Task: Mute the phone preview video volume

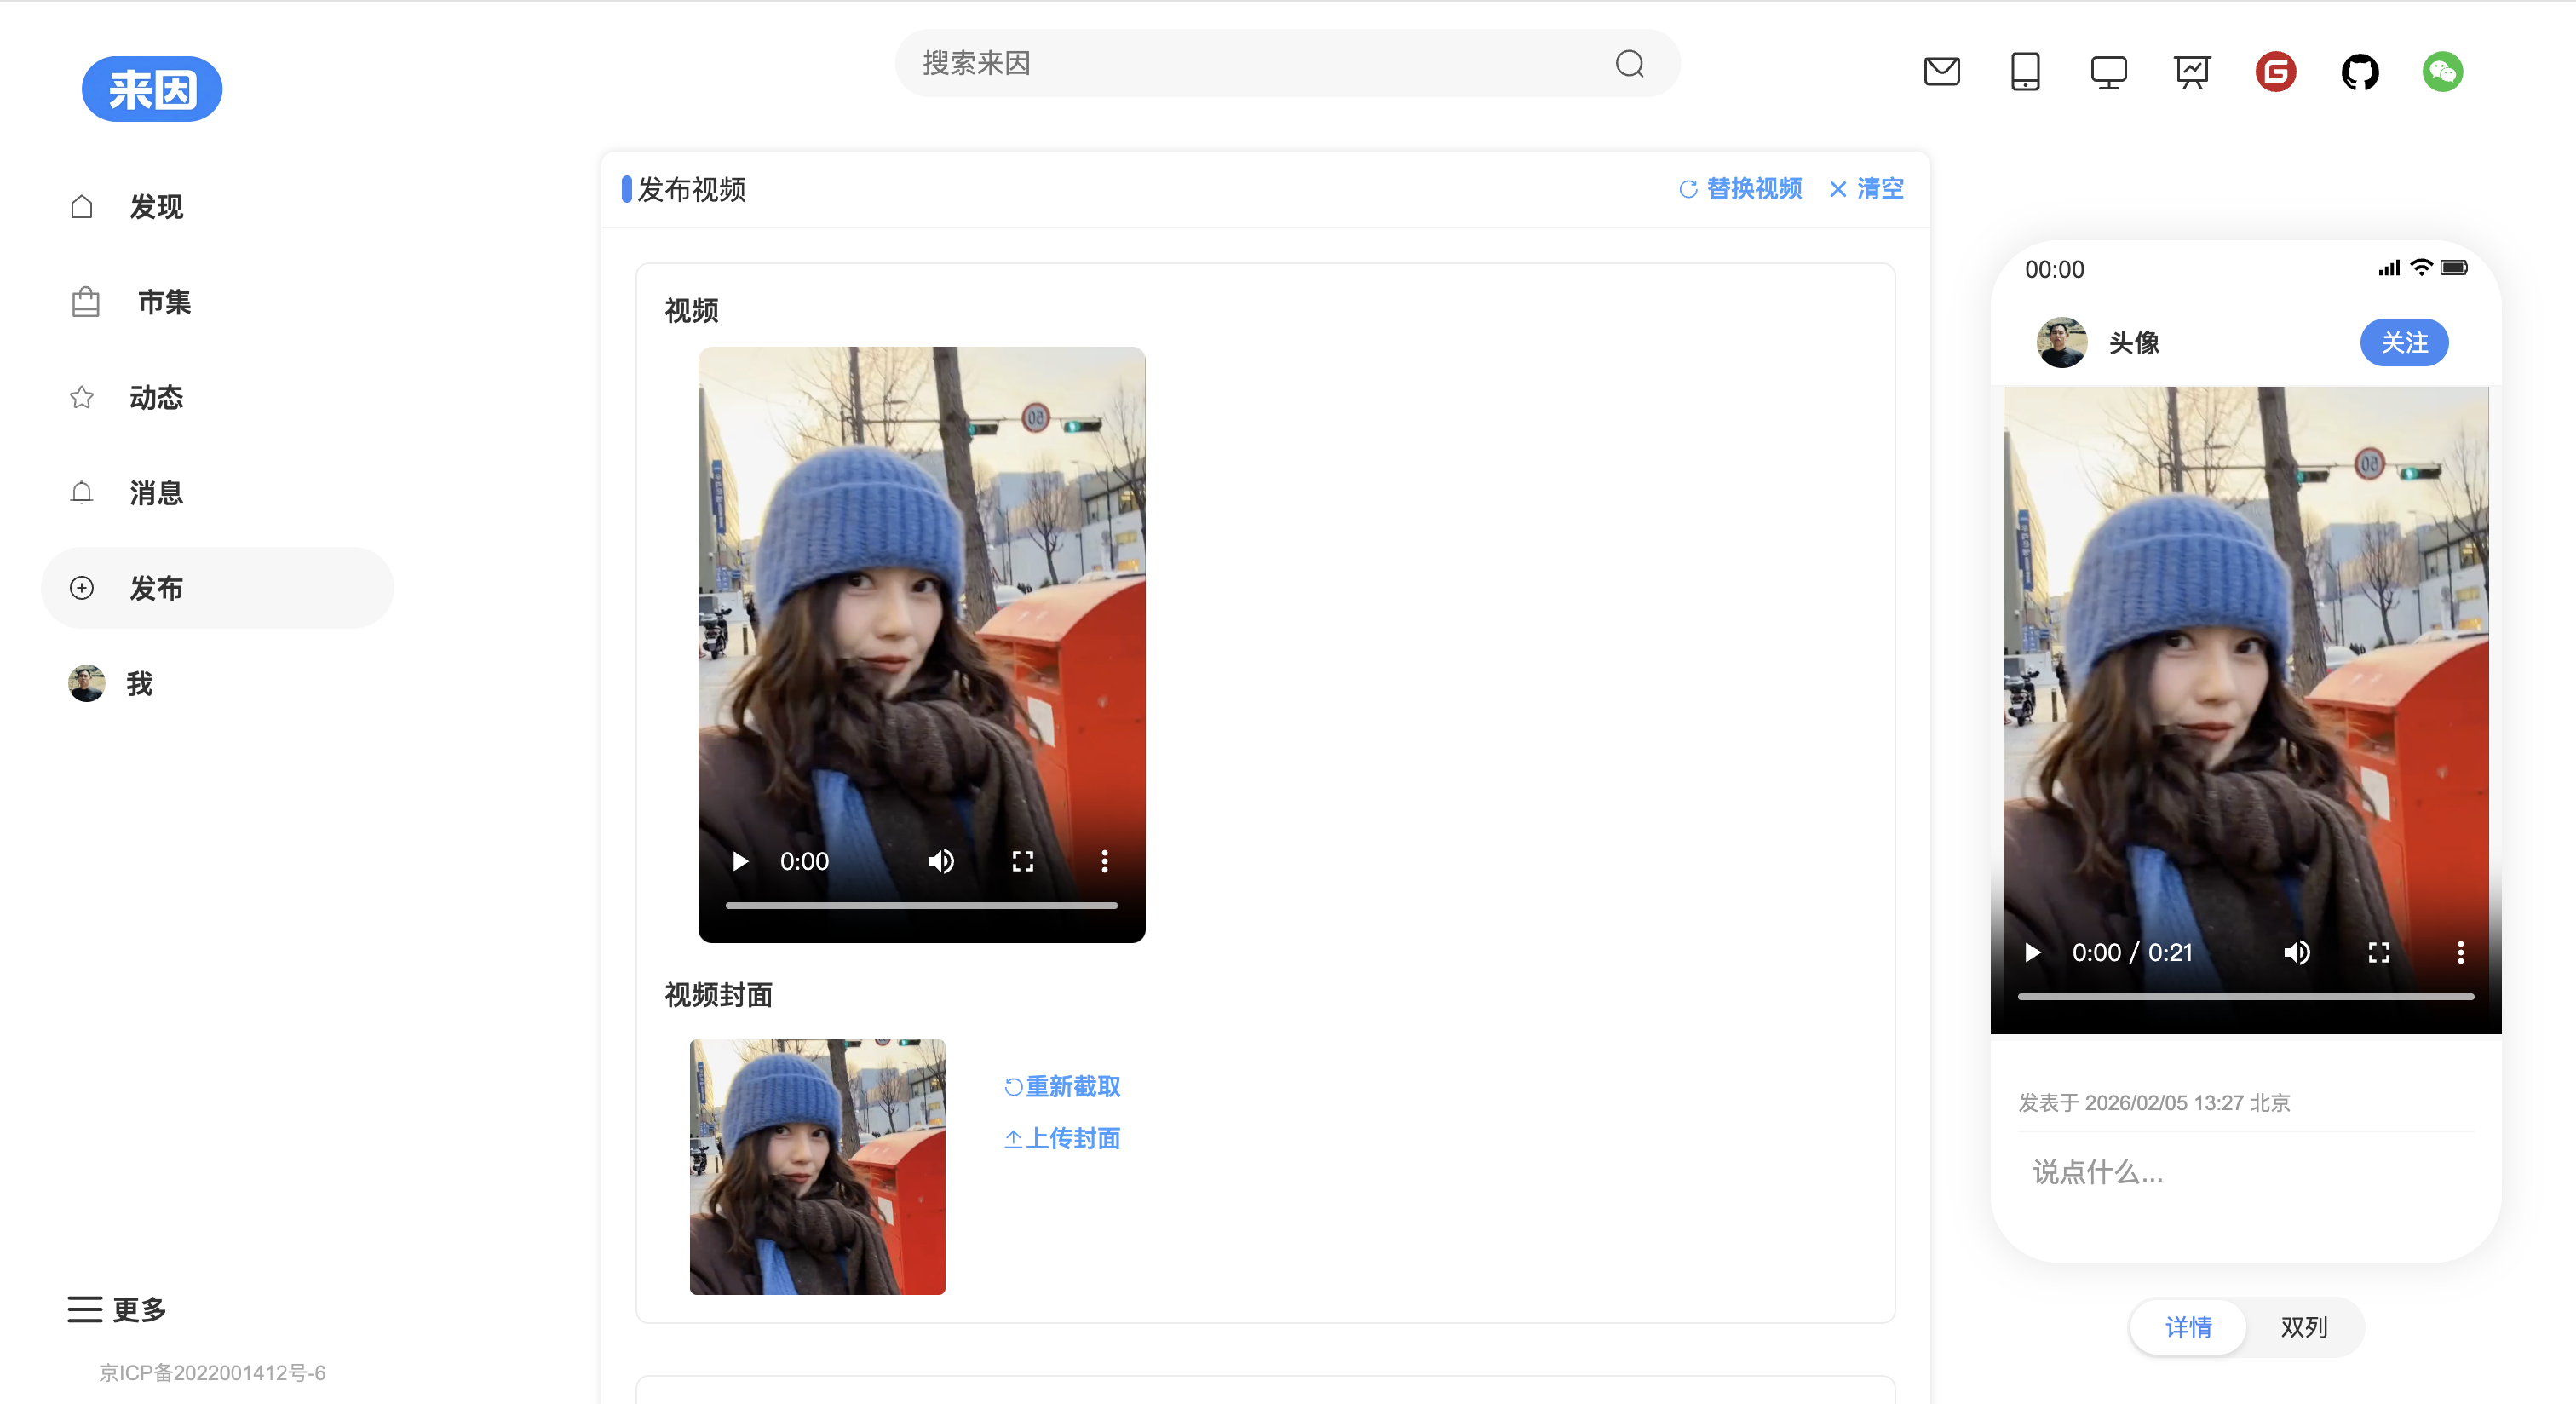Action: [x=2296, y=952]
